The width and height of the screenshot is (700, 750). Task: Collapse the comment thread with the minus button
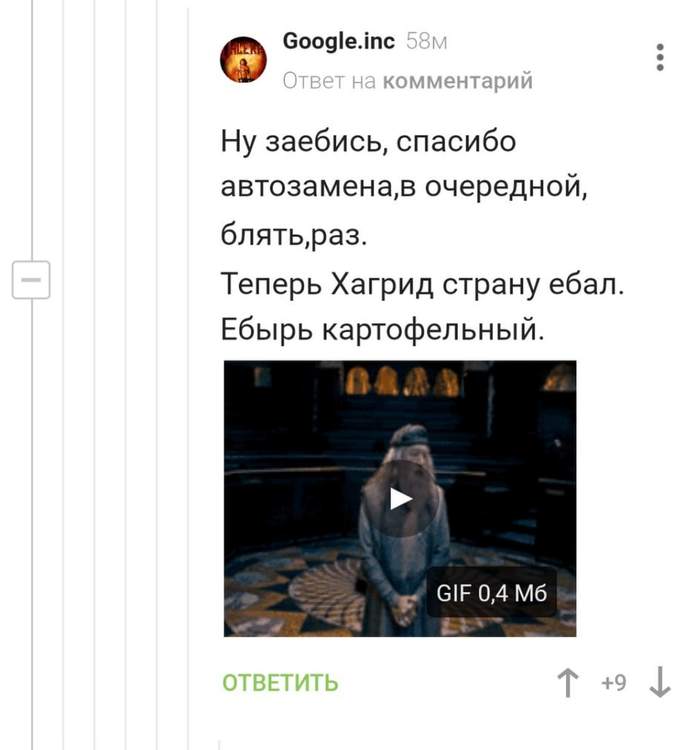31,280
